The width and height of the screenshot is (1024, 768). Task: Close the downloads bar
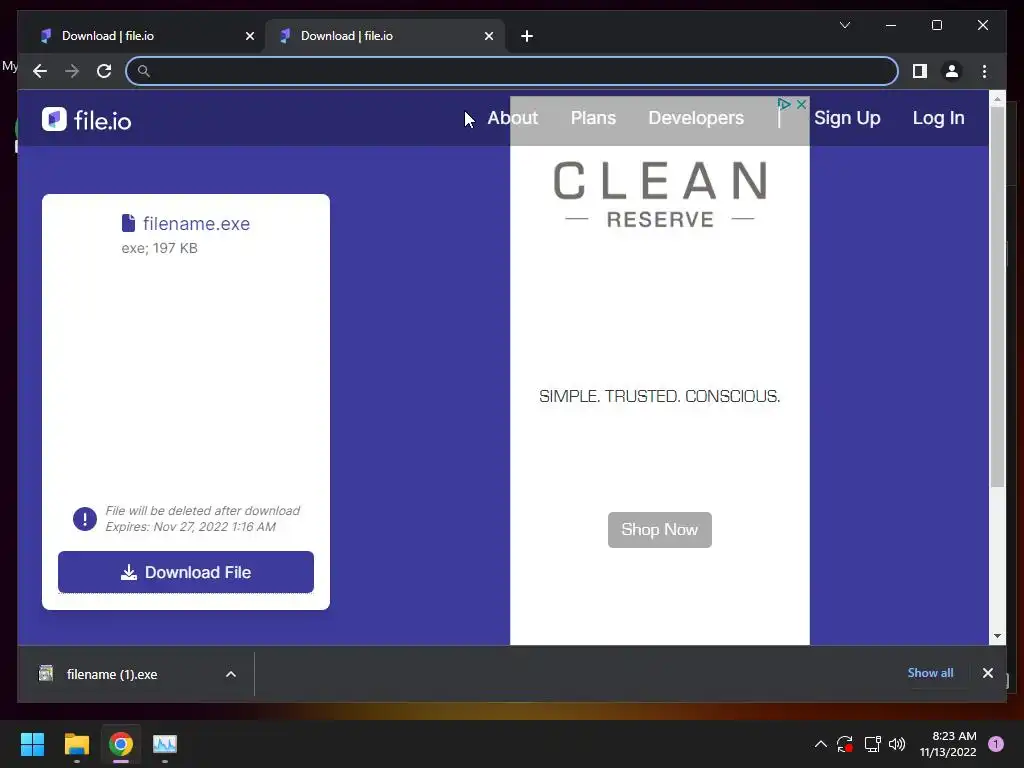coord(987,673)
